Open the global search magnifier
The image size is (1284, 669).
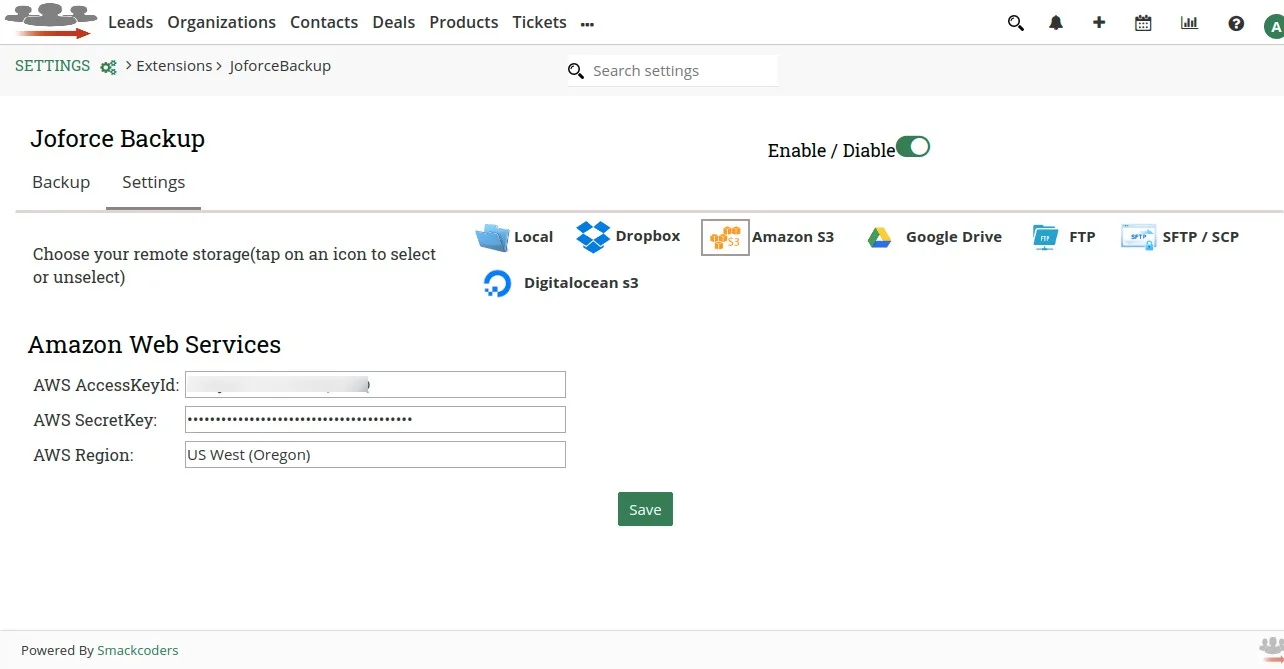tap(1015, 22)
